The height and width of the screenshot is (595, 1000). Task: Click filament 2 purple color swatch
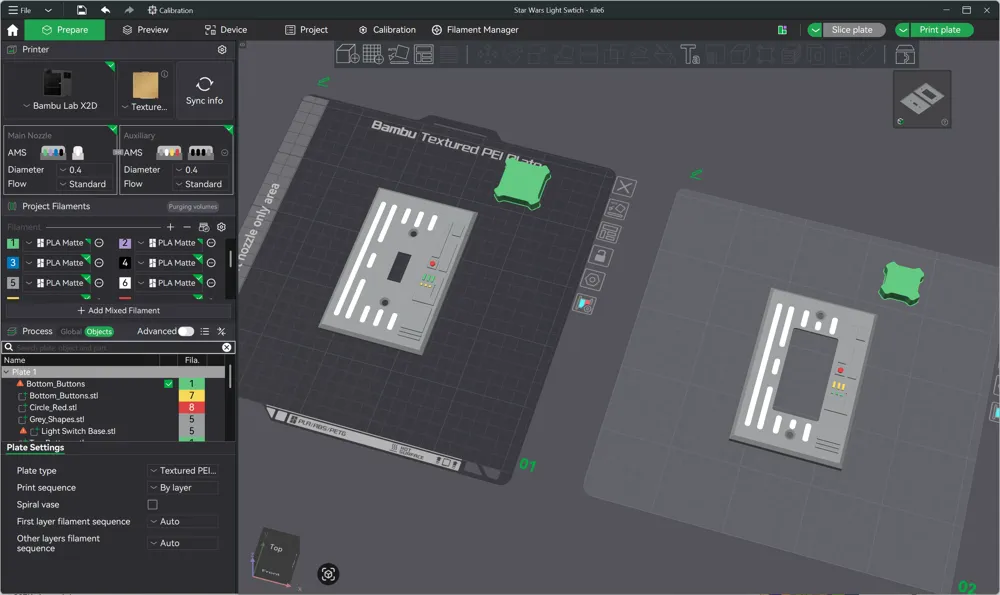pyautogui.click(x=125, y=243)
